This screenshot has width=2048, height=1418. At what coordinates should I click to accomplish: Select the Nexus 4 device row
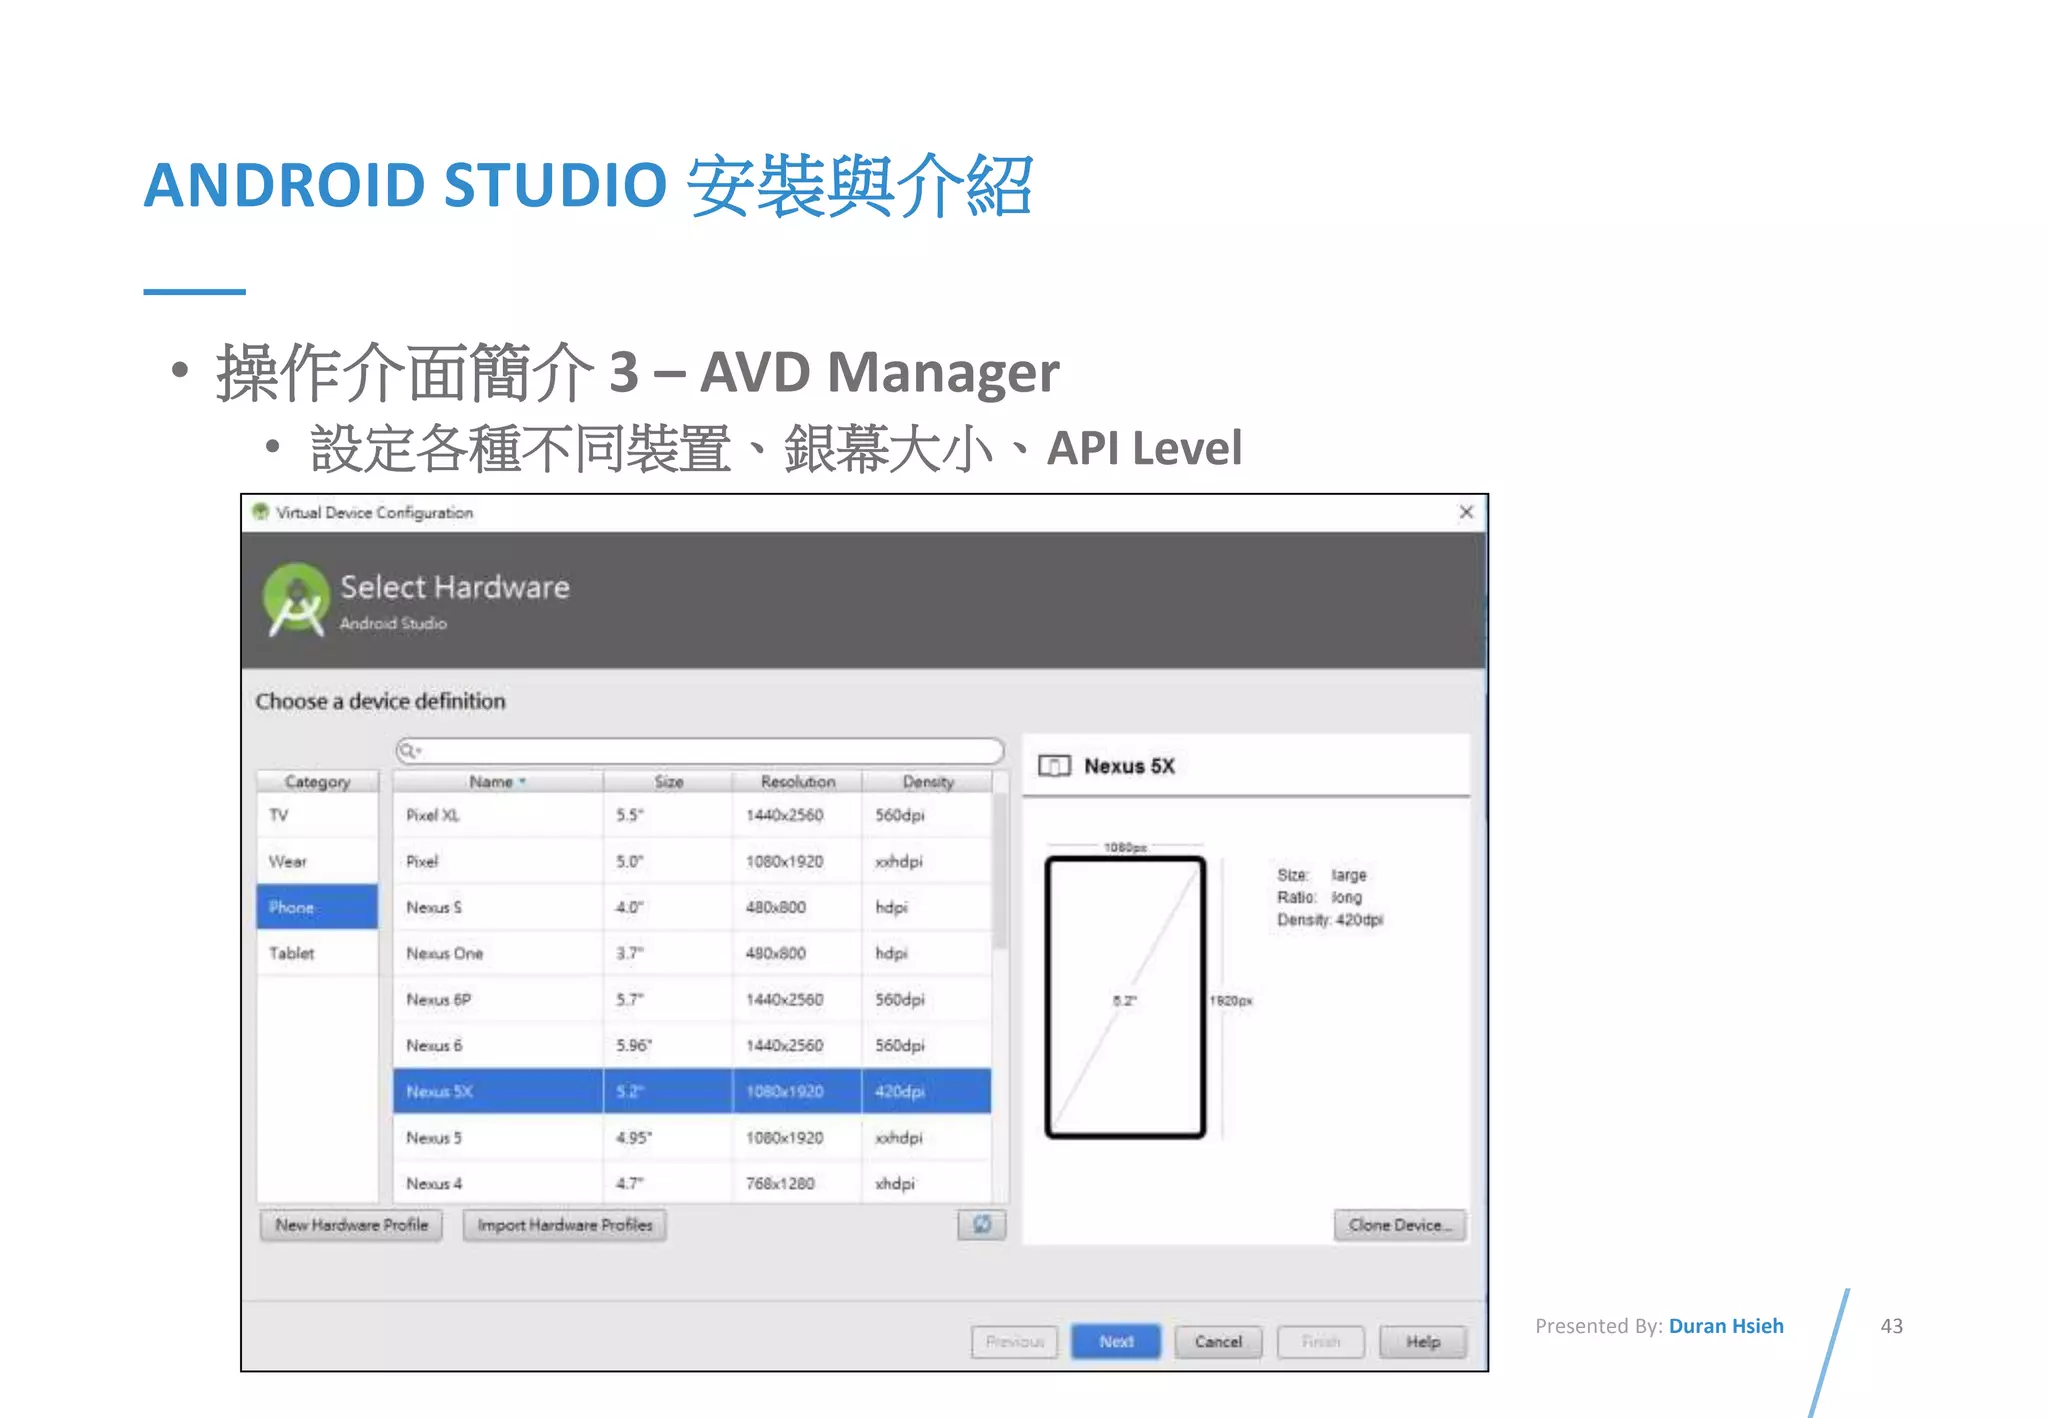(x=692, y=1183)
